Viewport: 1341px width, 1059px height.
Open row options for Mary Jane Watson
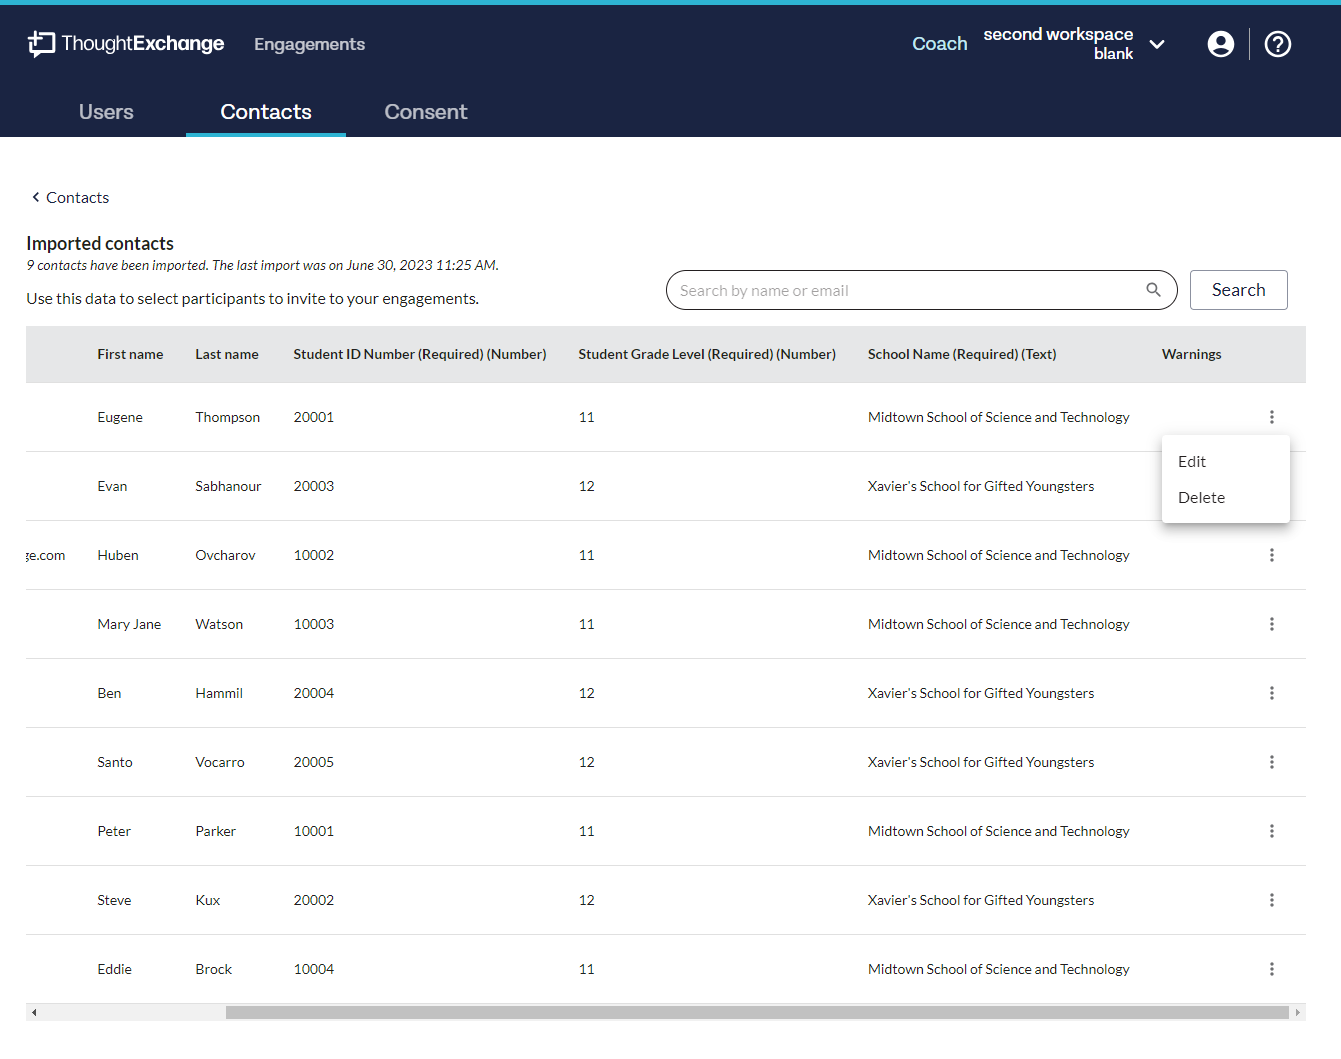point(1271,624)
